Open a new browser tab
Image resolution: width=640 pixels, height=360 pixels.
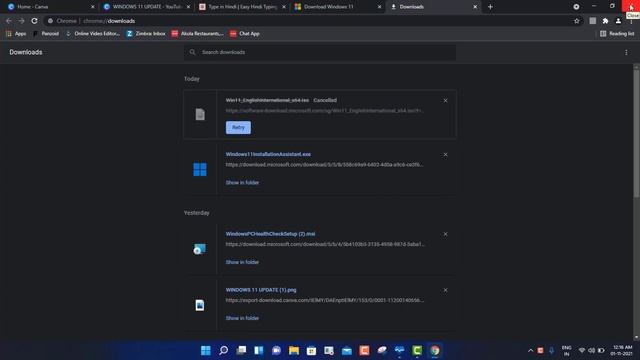tap(490, 7)
